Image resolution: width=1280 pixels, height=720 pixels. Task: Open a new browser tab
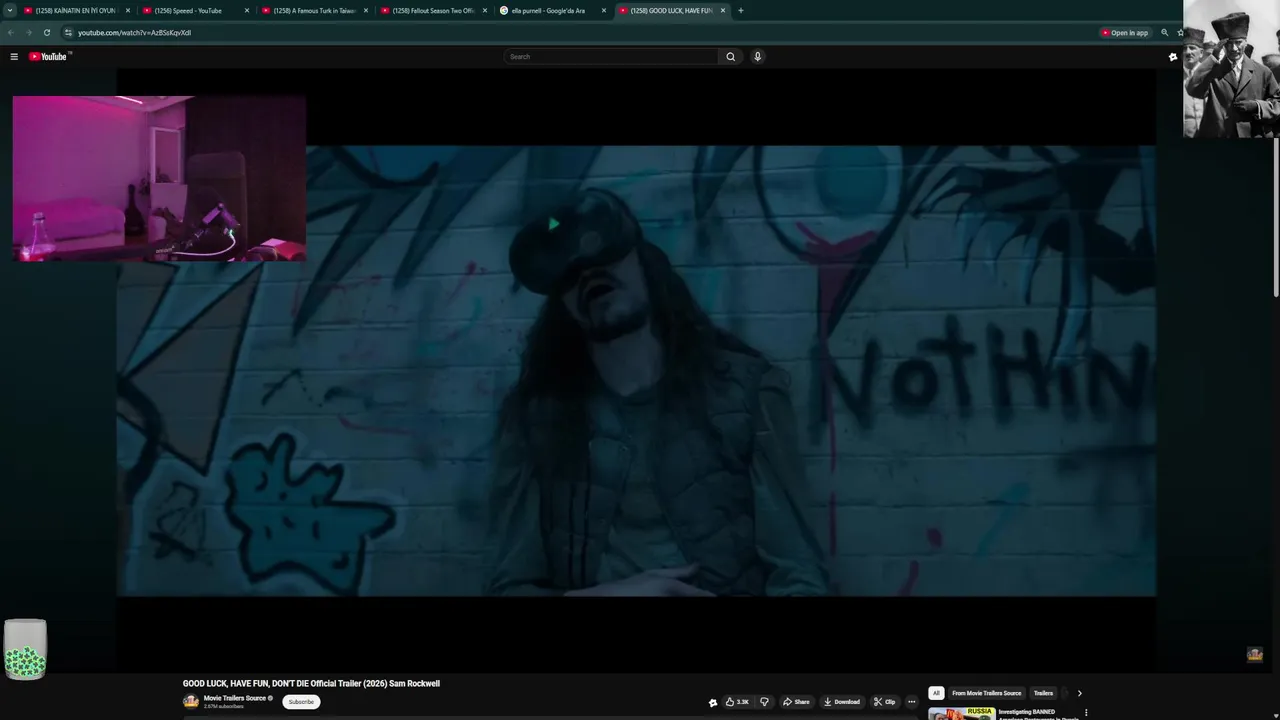[x=740, y=11]
